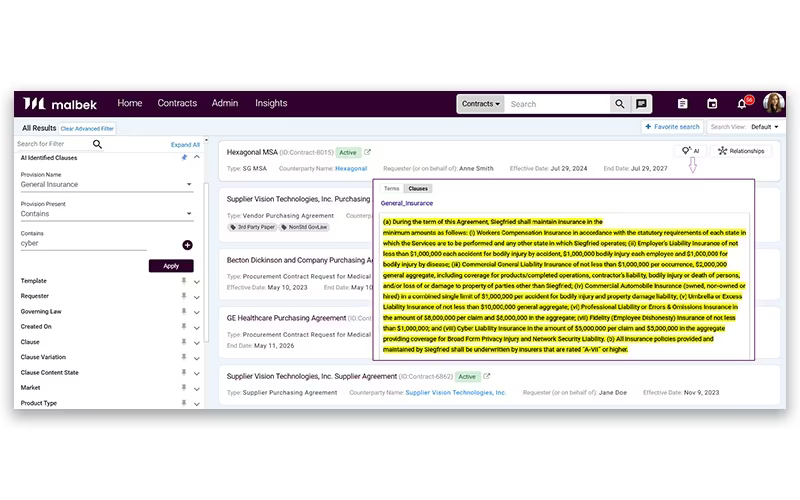Expand the Clause Content State filter
The height and width of the screenshot is (500, 800).
(x=196, y=373)
